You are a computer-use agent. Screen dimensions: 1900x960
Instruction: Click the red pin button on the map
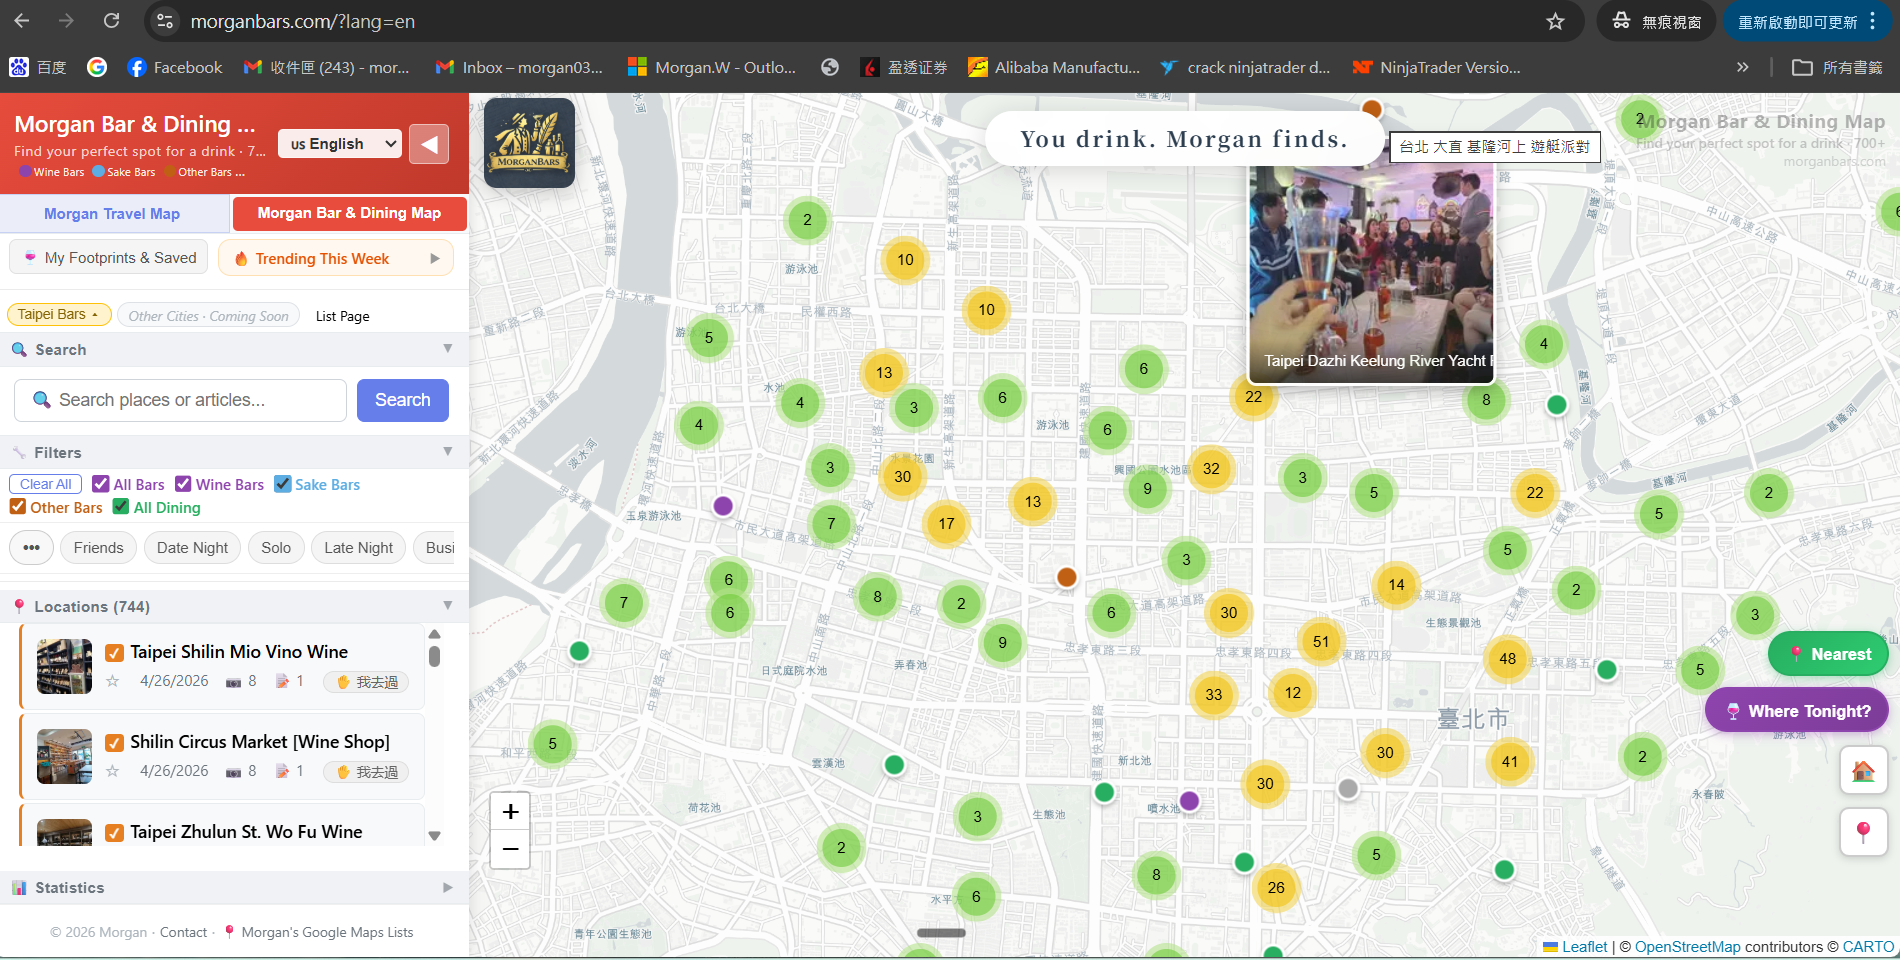(1863, 831)
